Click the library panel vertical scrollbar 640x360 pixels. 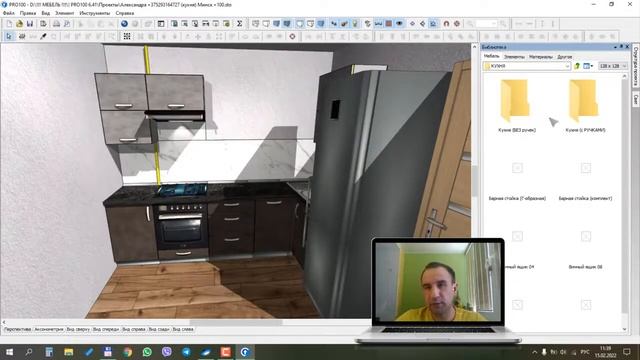[x=624, y=196]
